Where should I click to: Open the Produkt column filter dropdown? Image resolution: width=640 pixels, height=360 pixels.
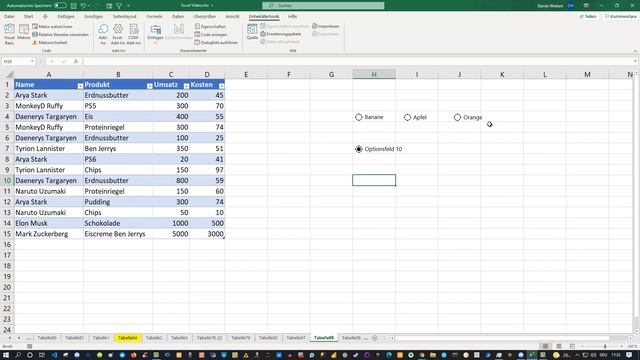coord(149,86)
